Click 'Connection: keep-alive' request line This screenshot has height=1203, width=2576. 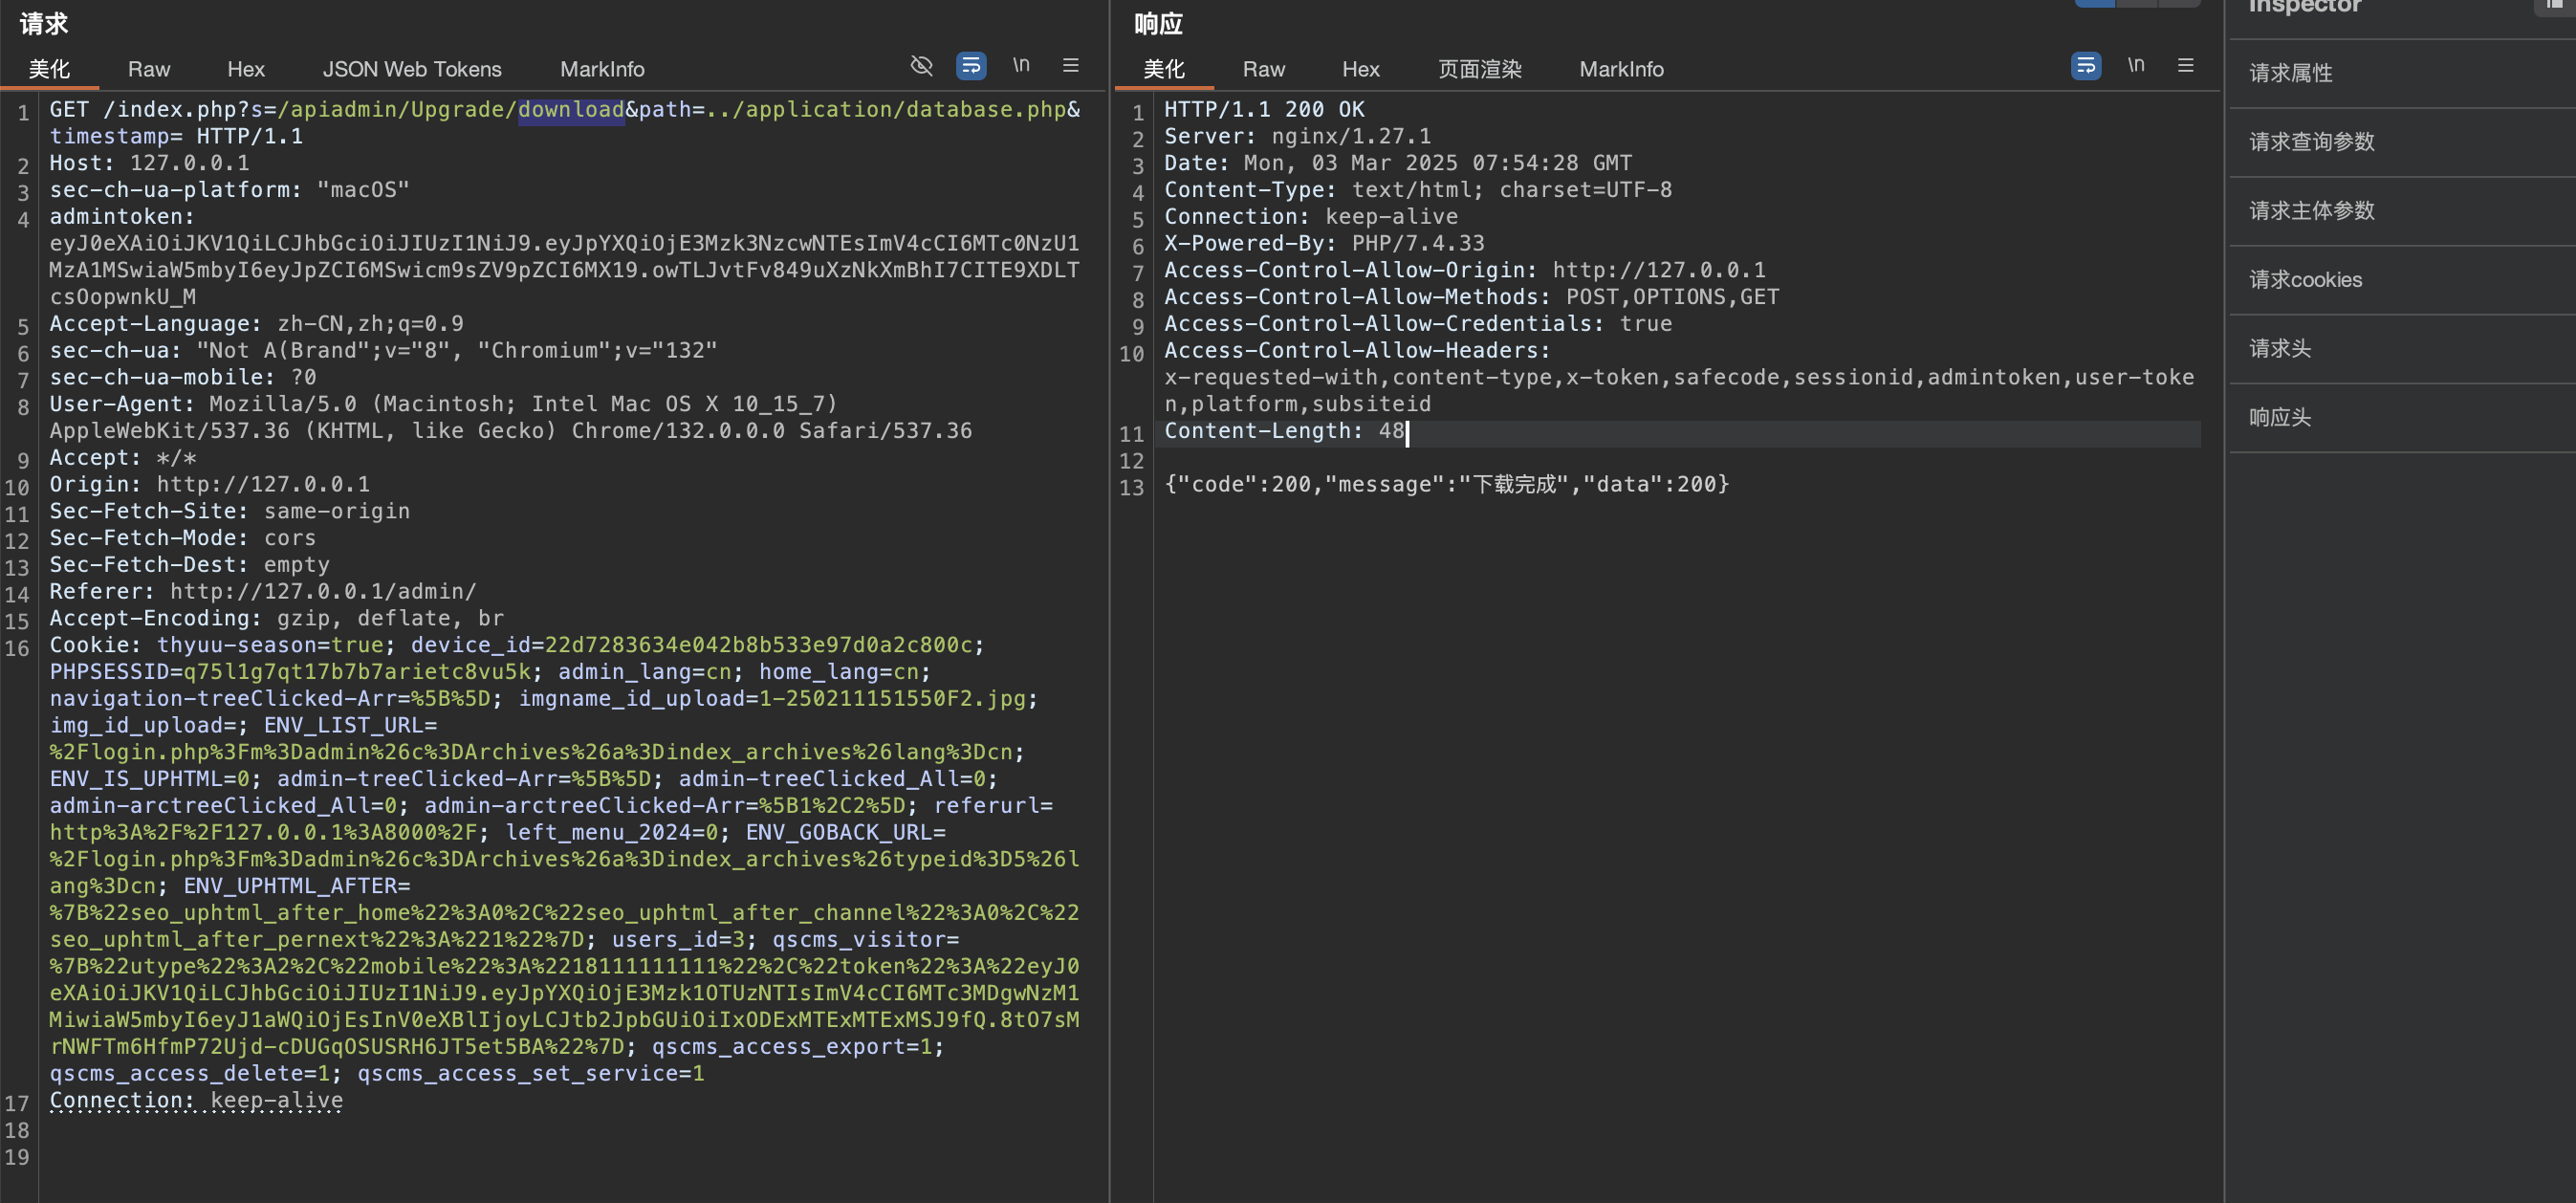click(197, 1101)
